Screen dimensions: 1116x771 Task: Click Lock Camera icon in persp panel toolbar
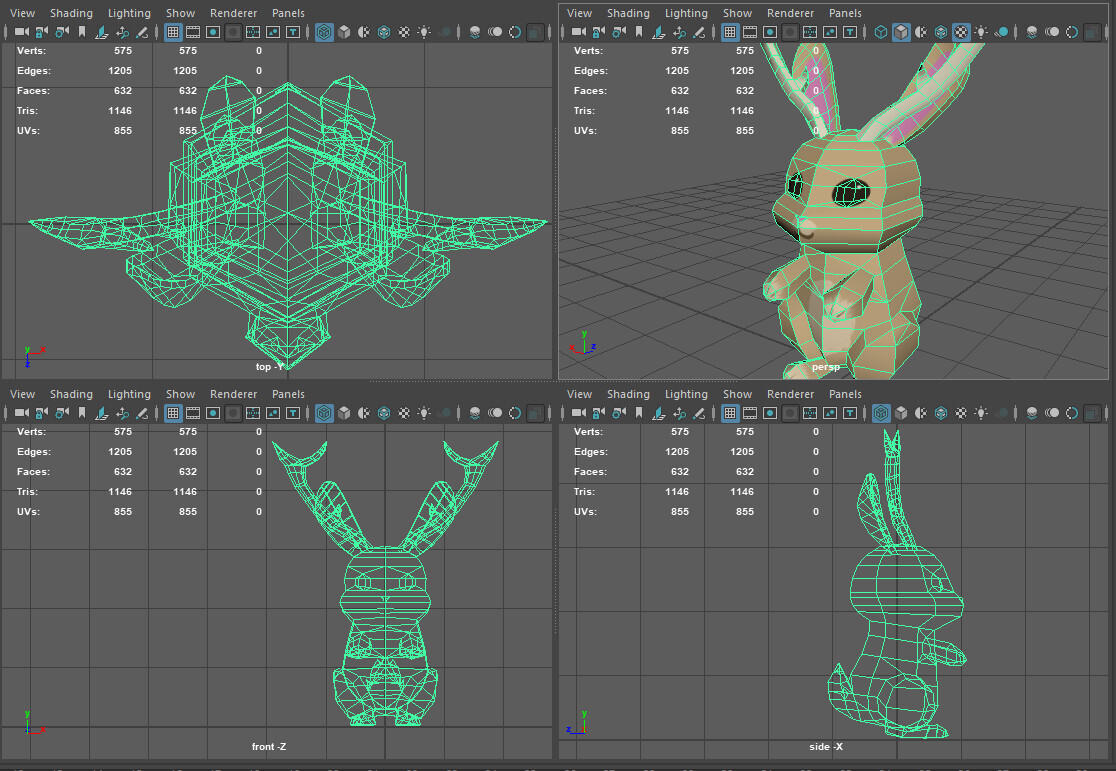tap(599, 32)
